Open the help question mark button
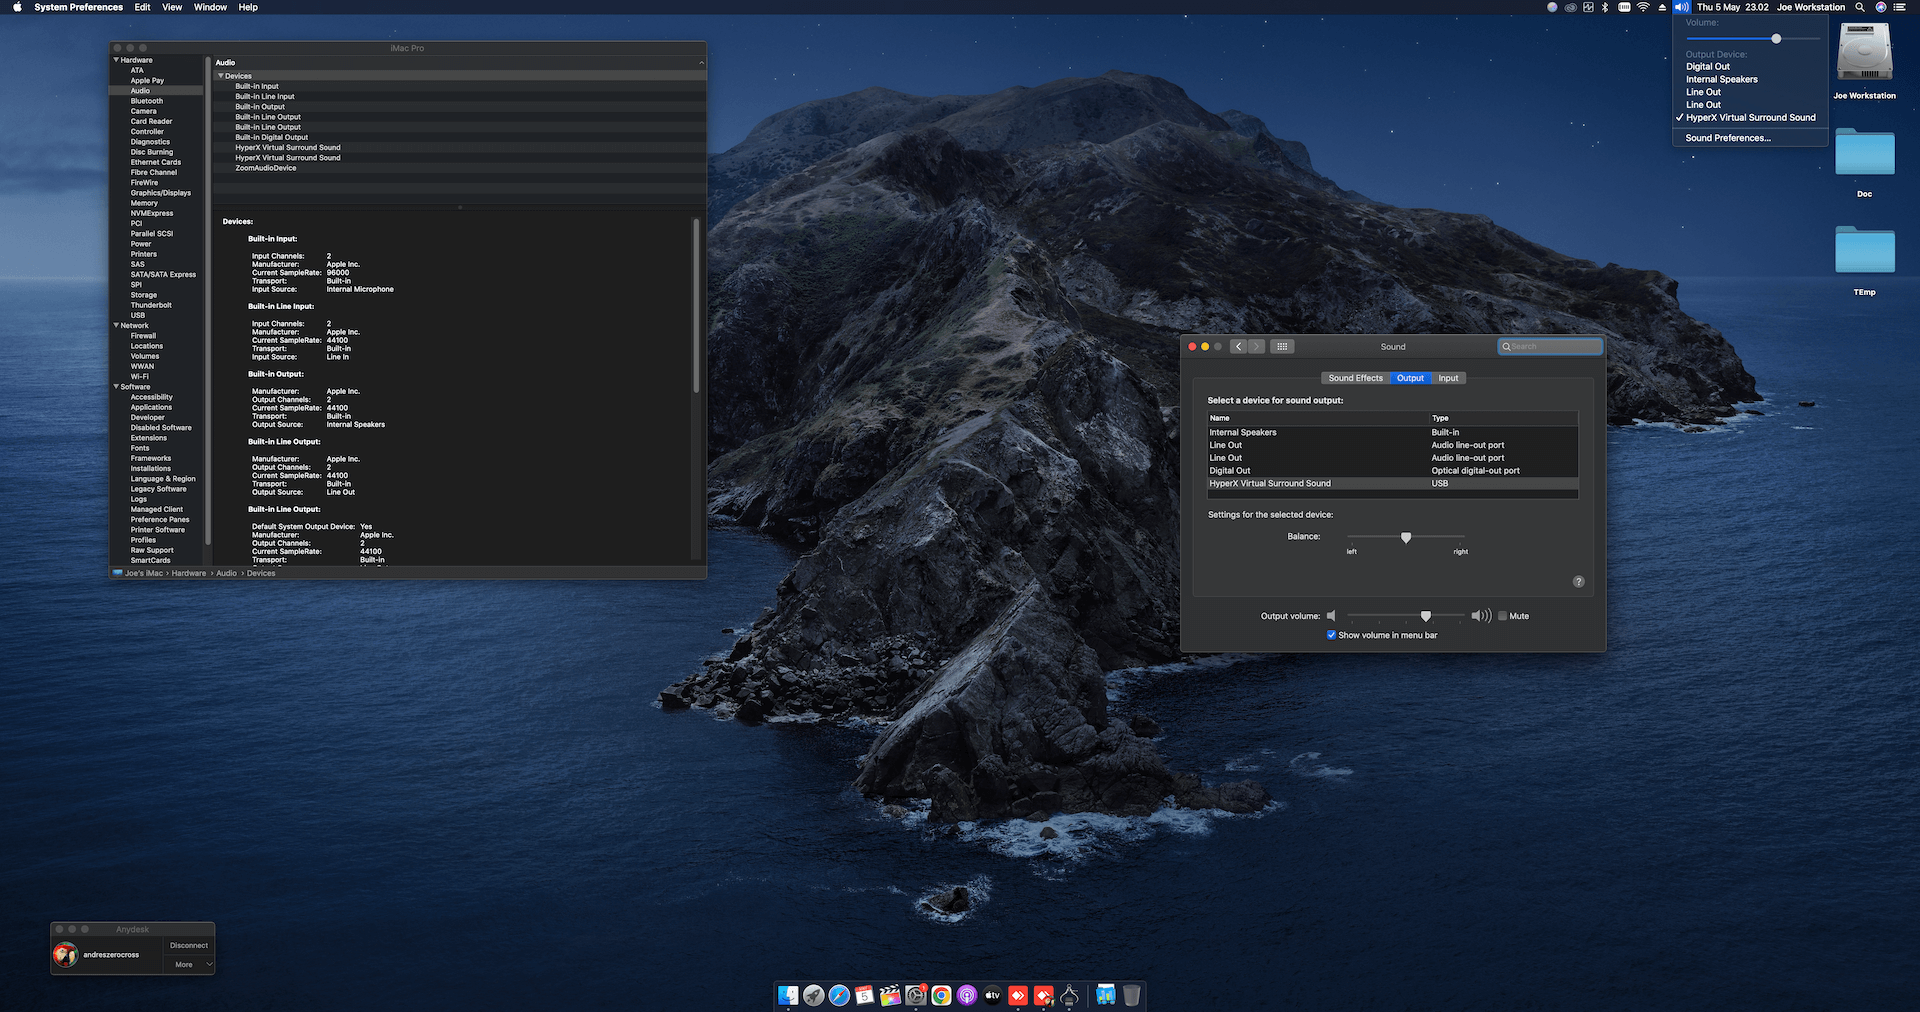Screen dimensions: 1920x1012 (x=1578, y=582)
